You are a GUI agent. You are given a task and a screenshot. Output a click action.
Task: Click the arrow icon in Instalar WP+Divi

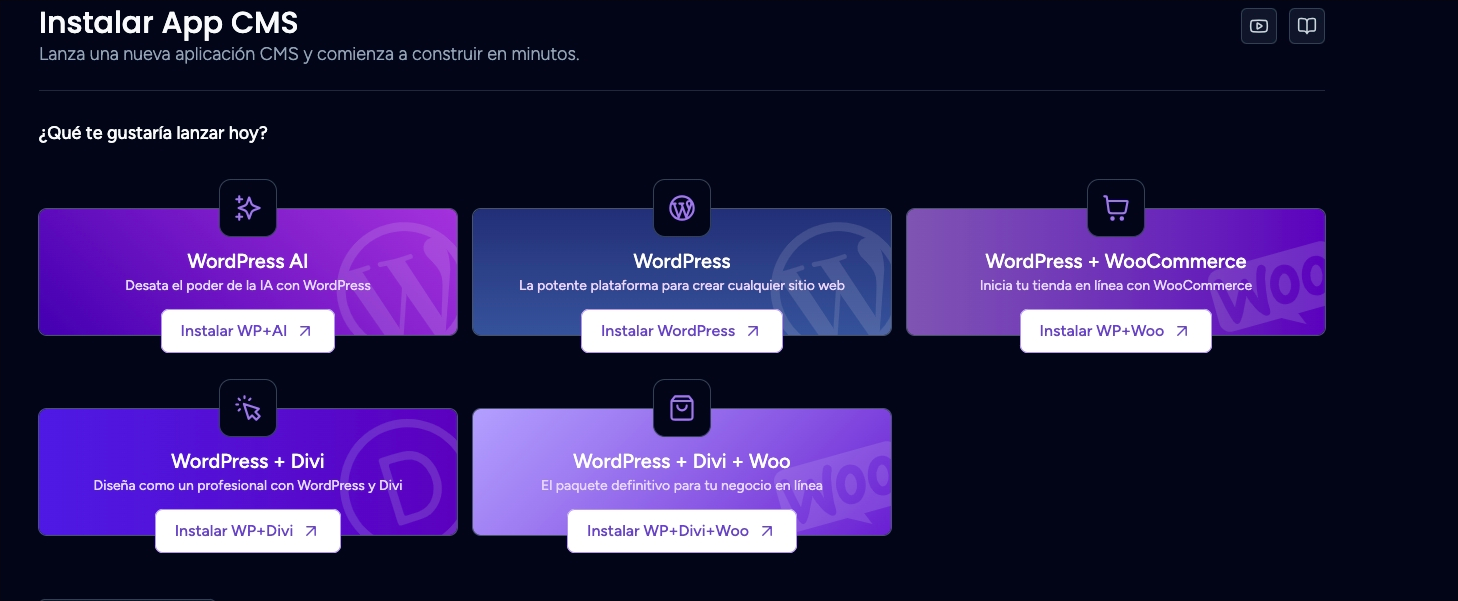pos(311,531)
